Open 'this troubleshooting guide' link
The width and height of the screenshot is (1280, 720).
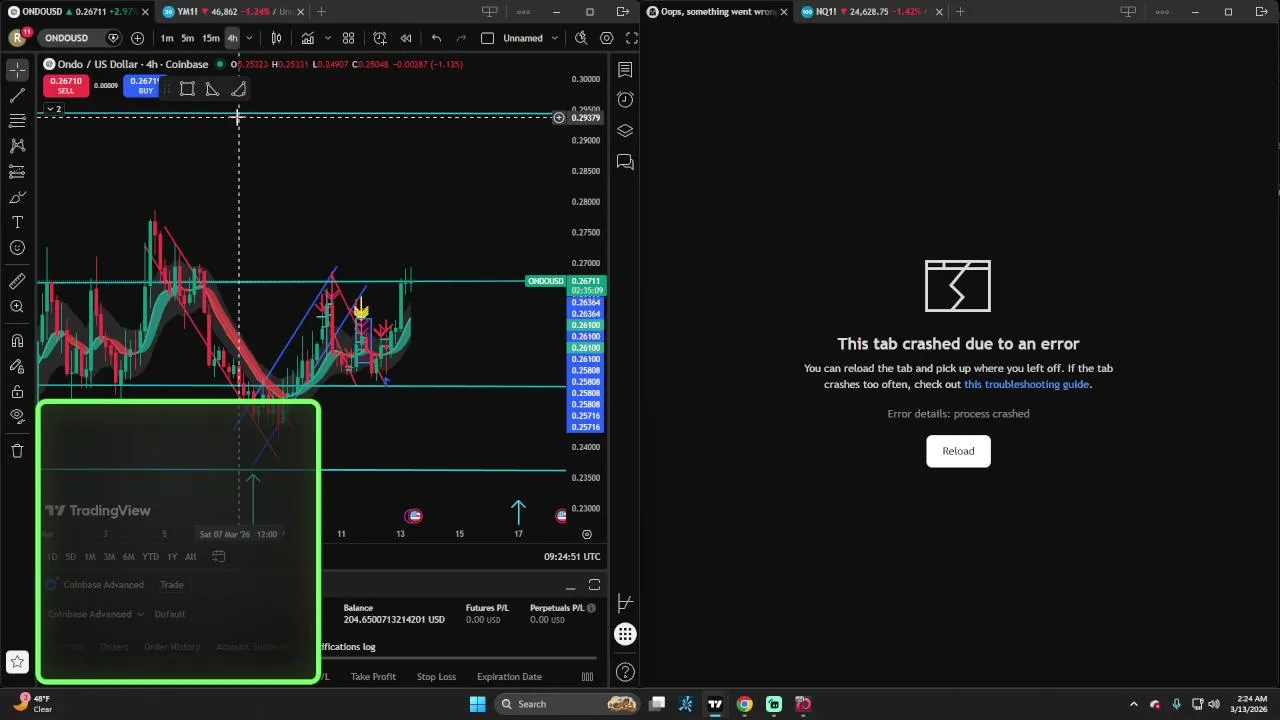tap(1026, 384)
